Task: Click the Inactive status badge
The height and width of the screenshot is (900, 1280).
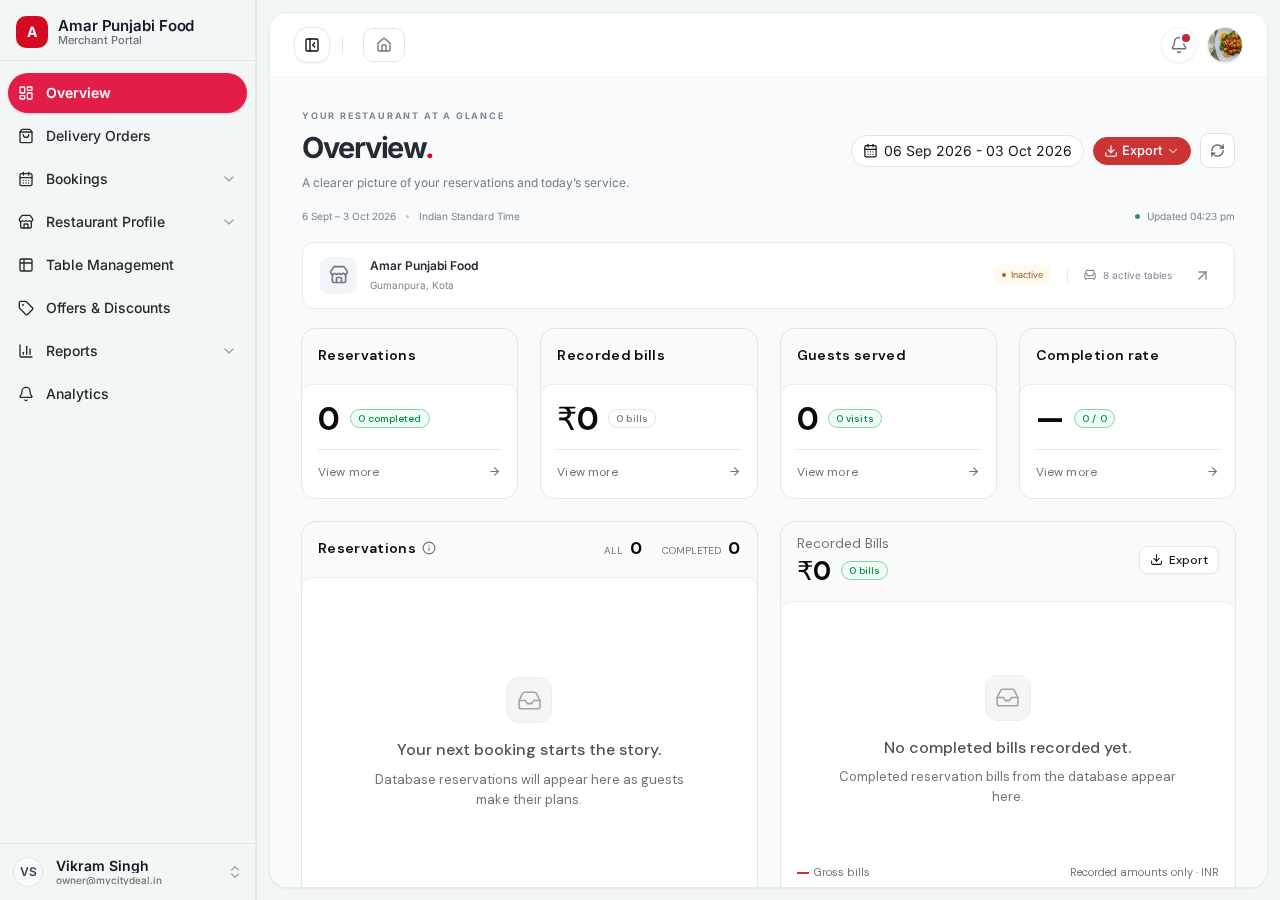Action: click(x=1022, y=275)
